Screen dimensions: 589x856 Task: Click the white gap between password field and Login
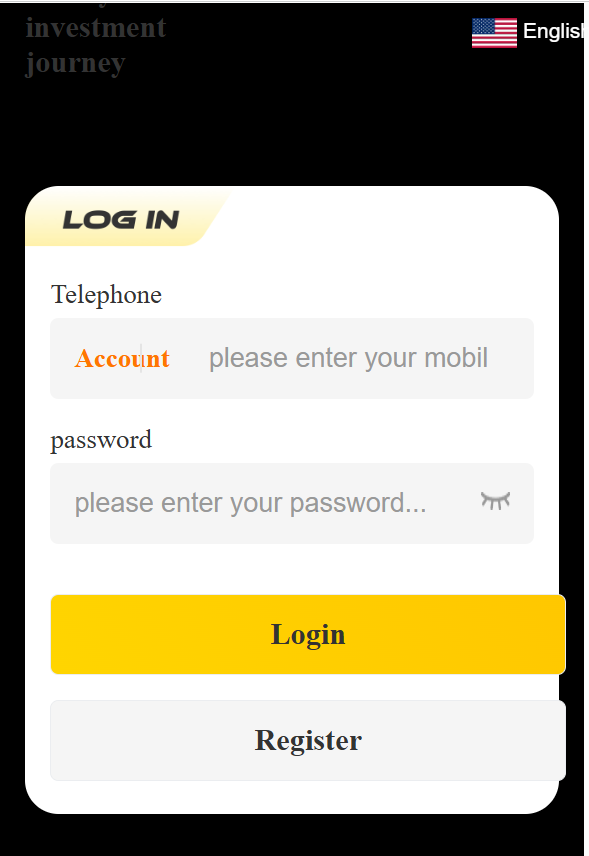(x=292, y=569)
